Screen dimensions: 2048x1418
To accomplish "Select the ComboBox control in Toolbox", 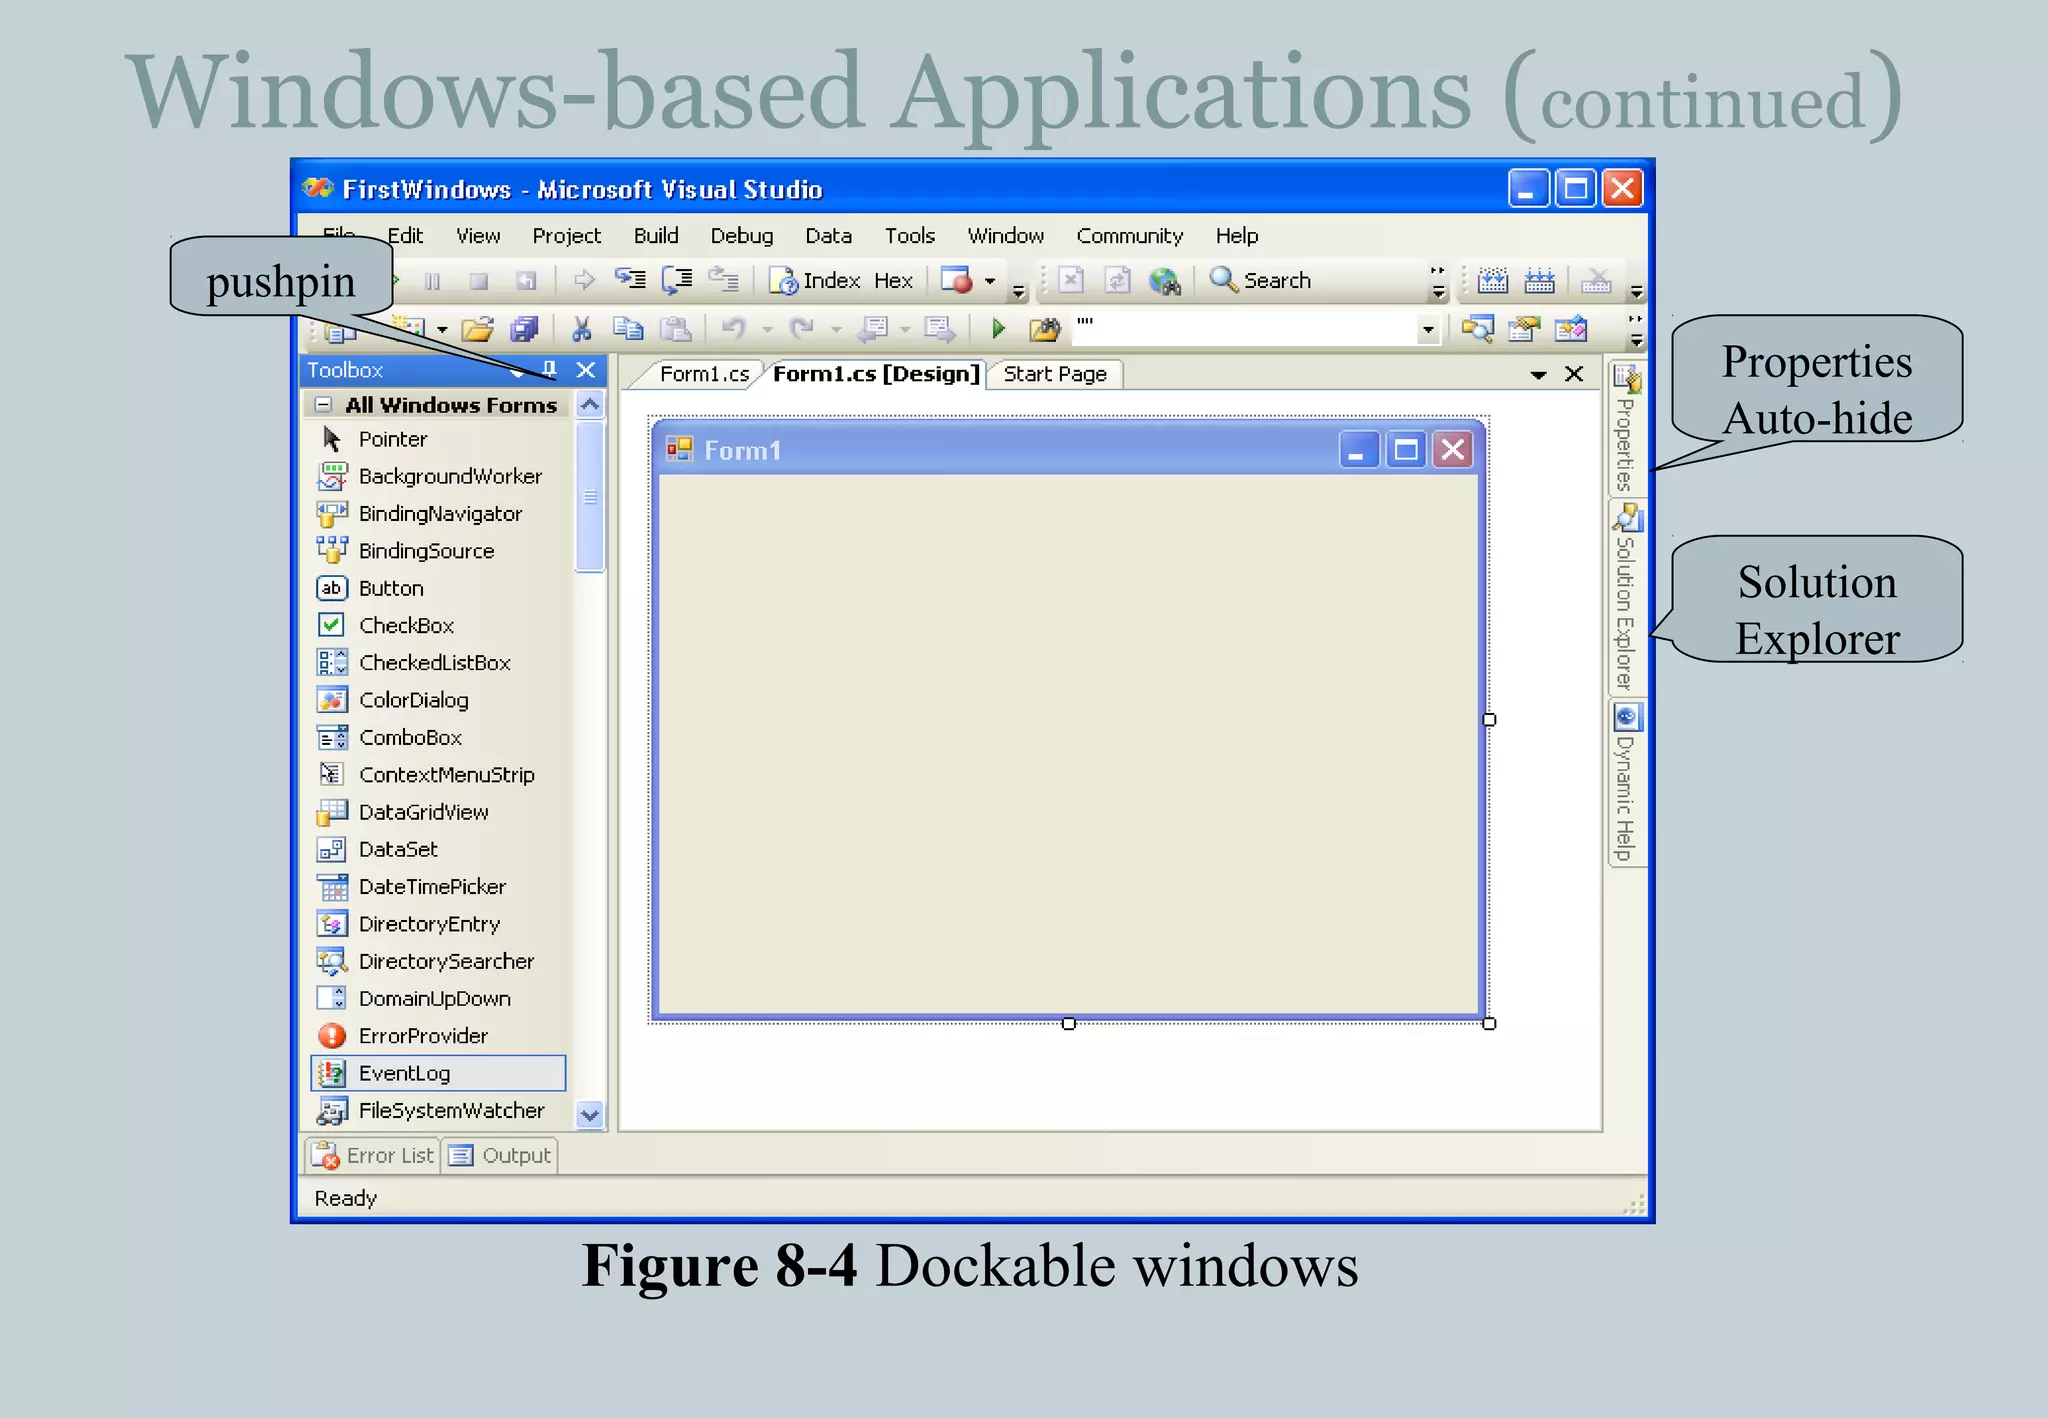I will pyautogui.click(x=438, y=737).
